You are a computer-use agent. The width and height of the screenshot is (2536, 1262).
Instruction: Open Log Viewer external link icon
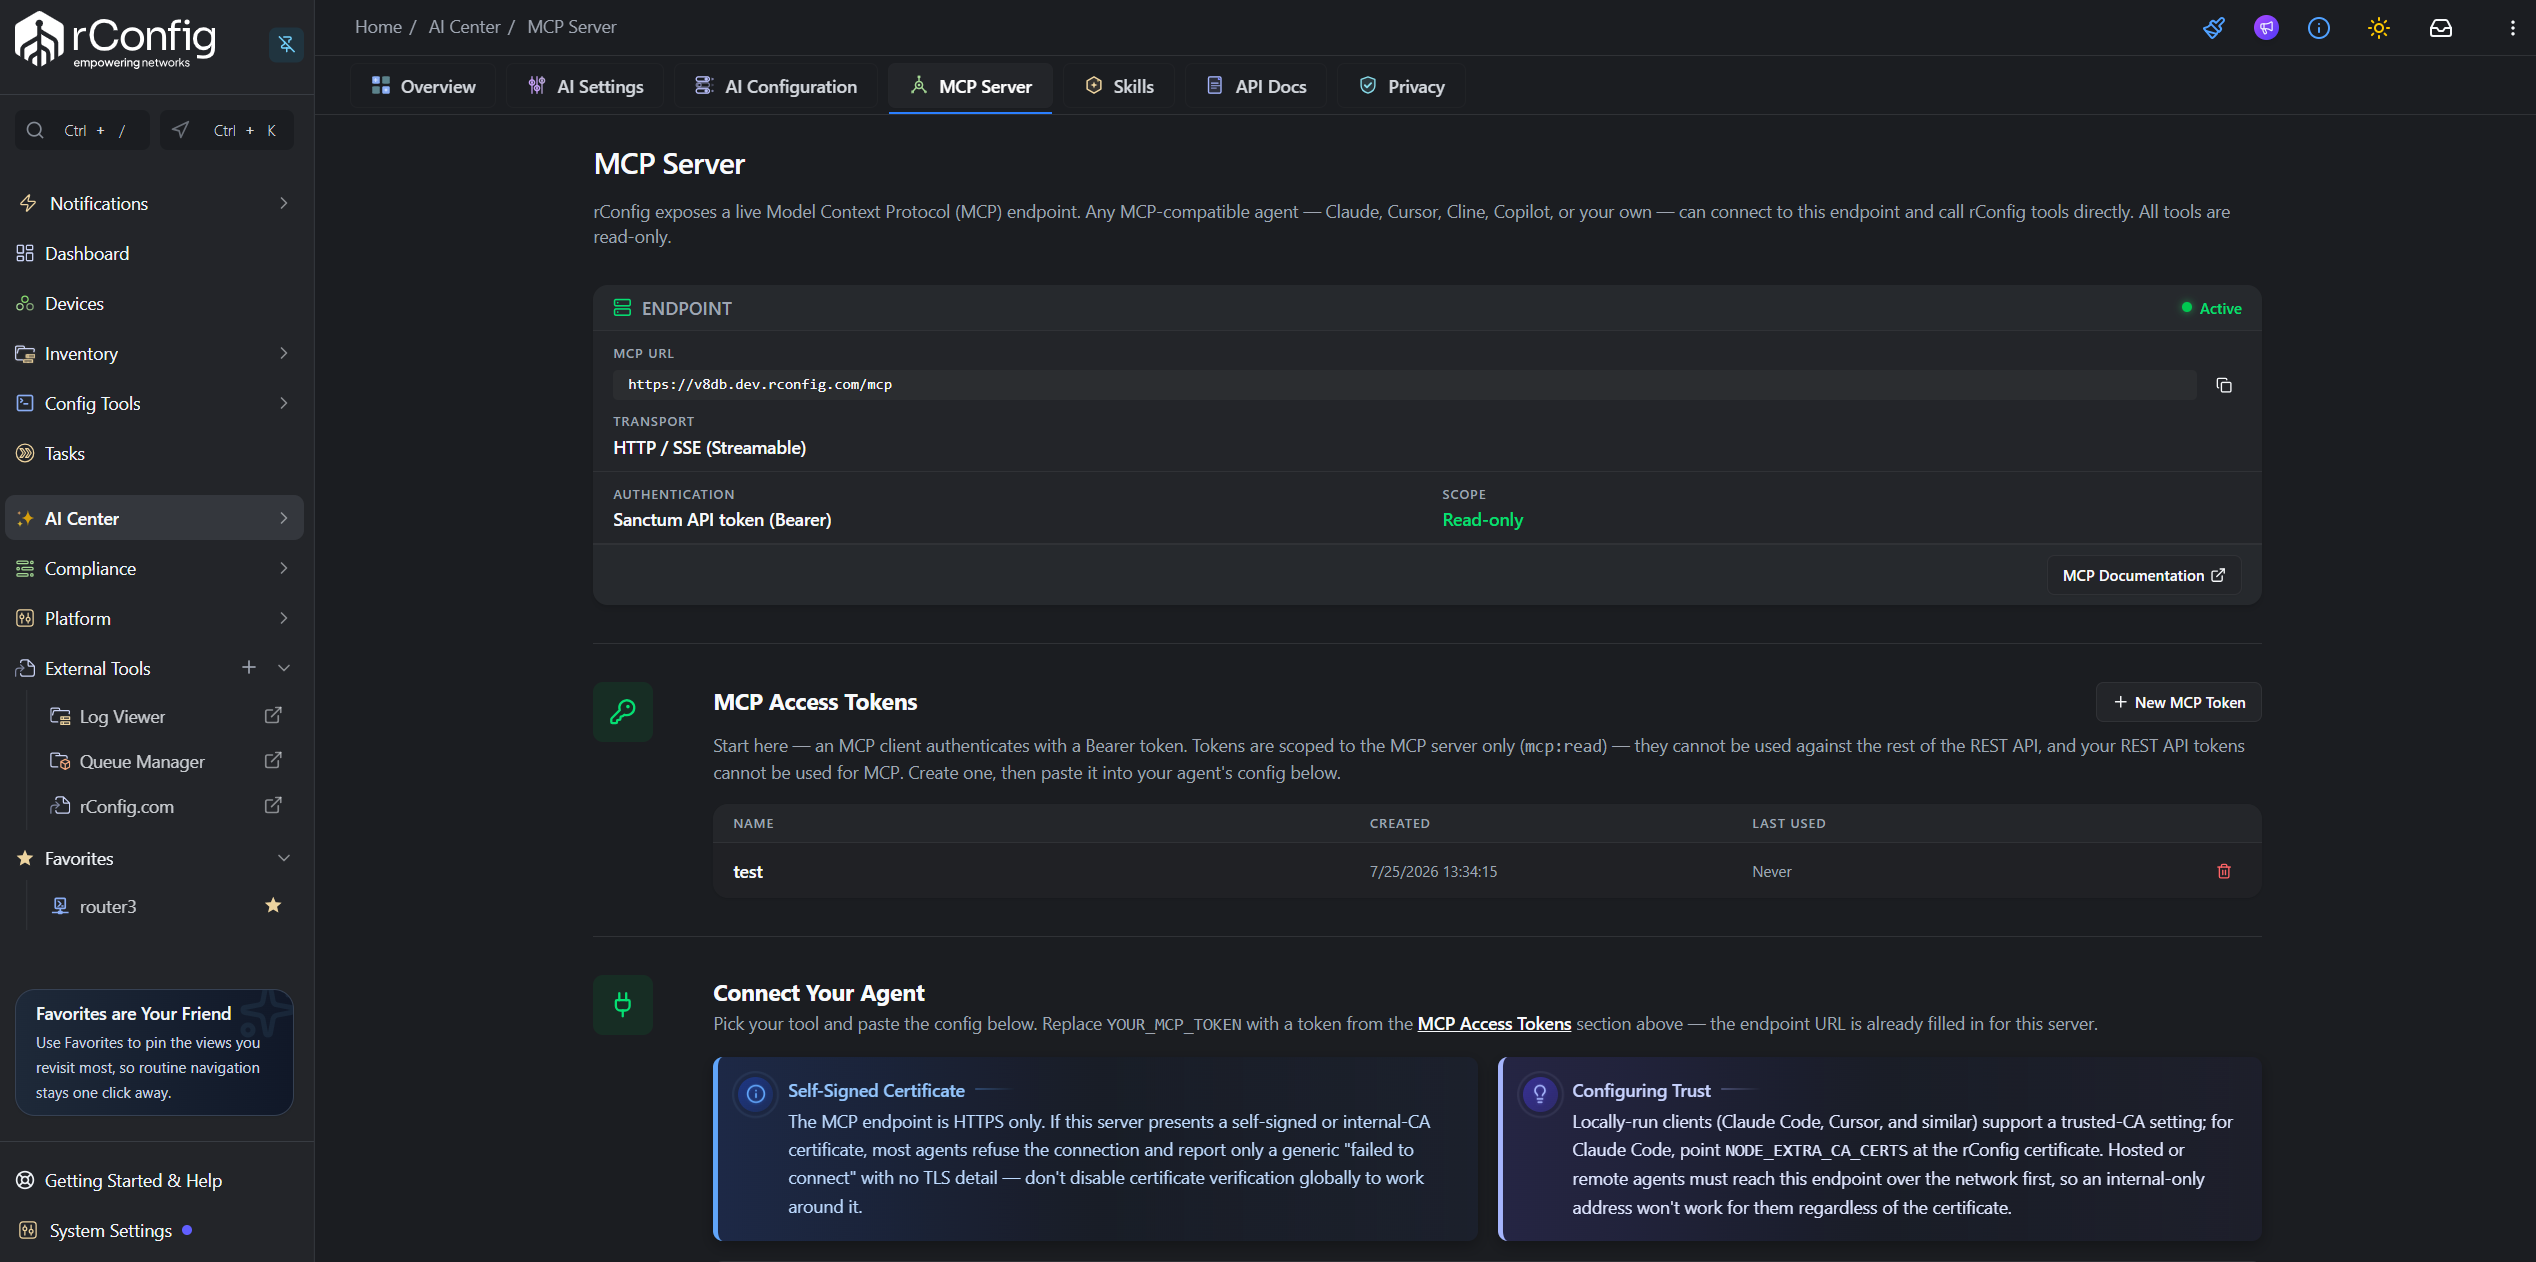point(273,716)
